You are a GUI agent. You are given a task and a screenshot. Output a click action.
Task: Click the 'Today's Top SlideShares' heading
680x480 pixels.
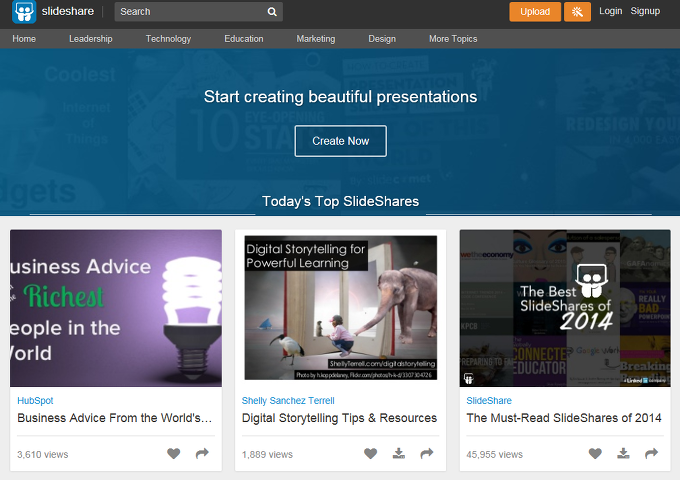click(340, 201)
